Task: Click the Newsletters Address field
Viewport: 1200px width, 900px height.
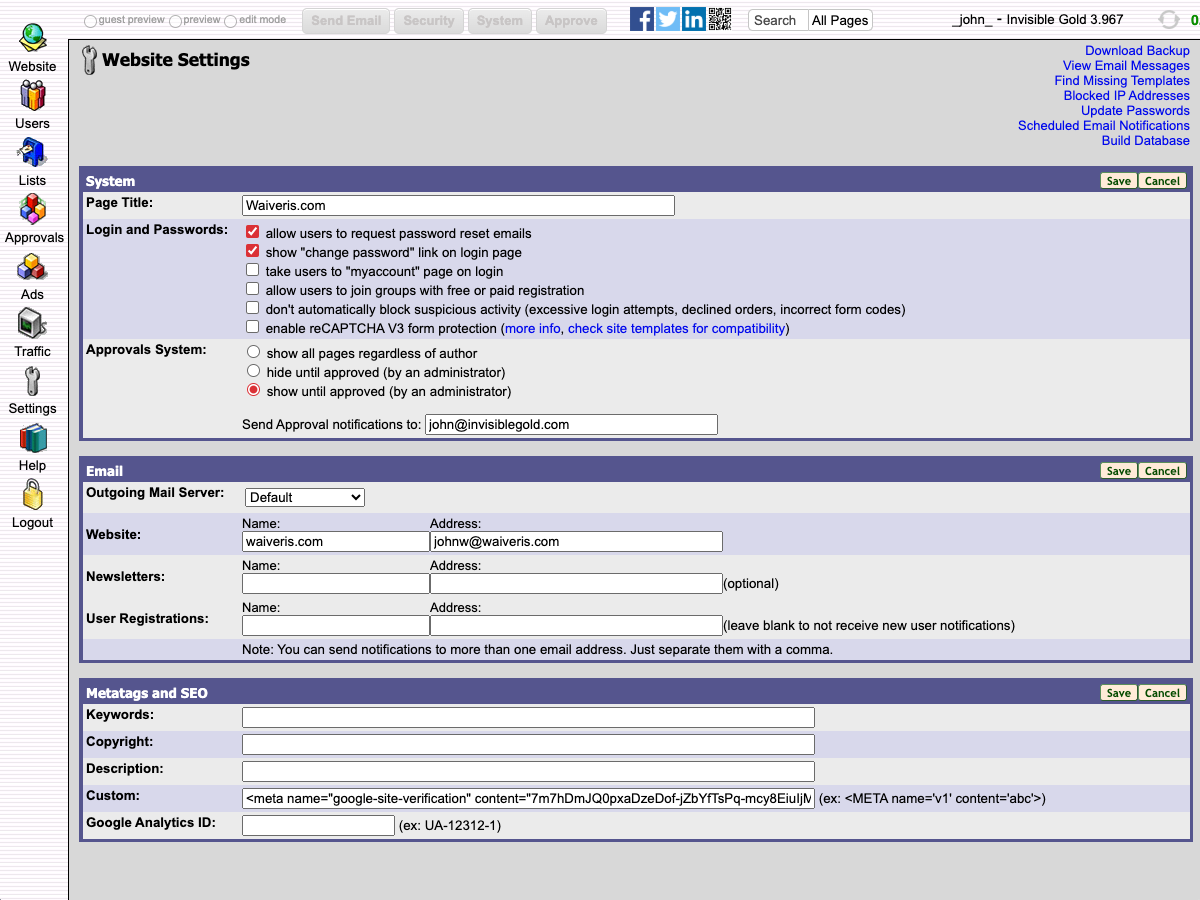Action: (576, 583)
